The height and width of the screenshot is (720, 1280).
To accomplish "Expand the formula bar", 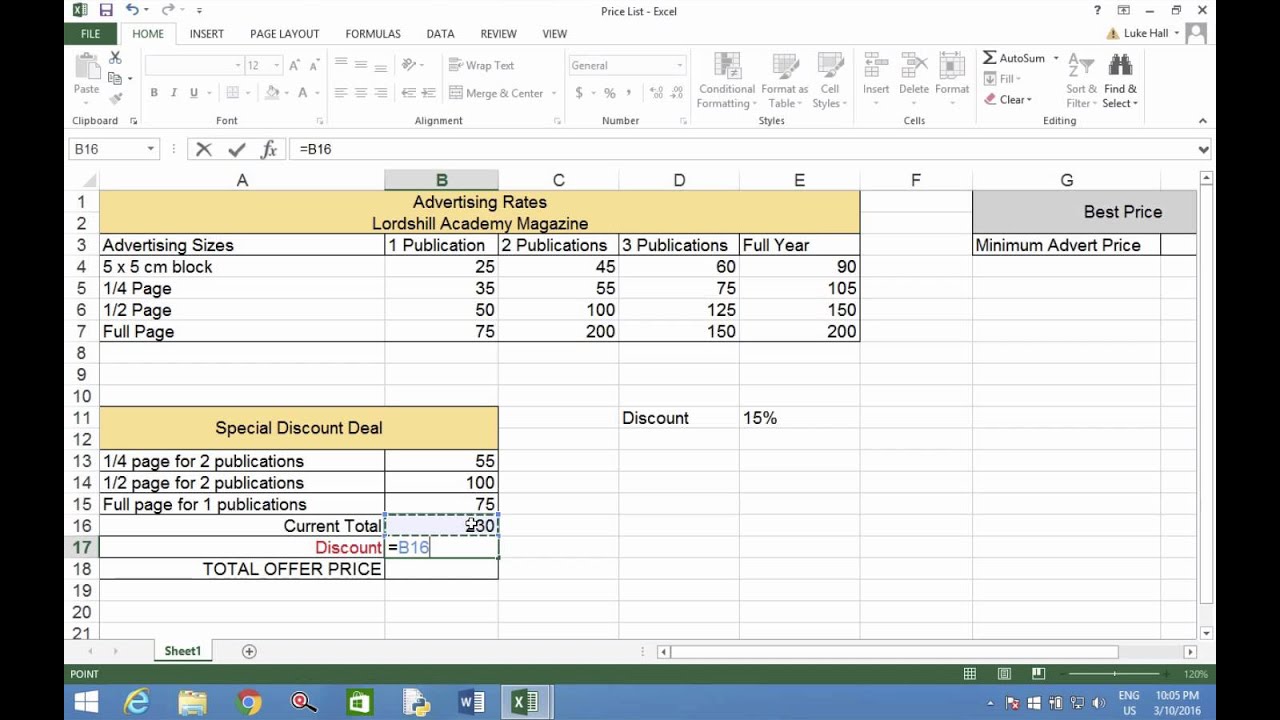I will point(1203,149).
